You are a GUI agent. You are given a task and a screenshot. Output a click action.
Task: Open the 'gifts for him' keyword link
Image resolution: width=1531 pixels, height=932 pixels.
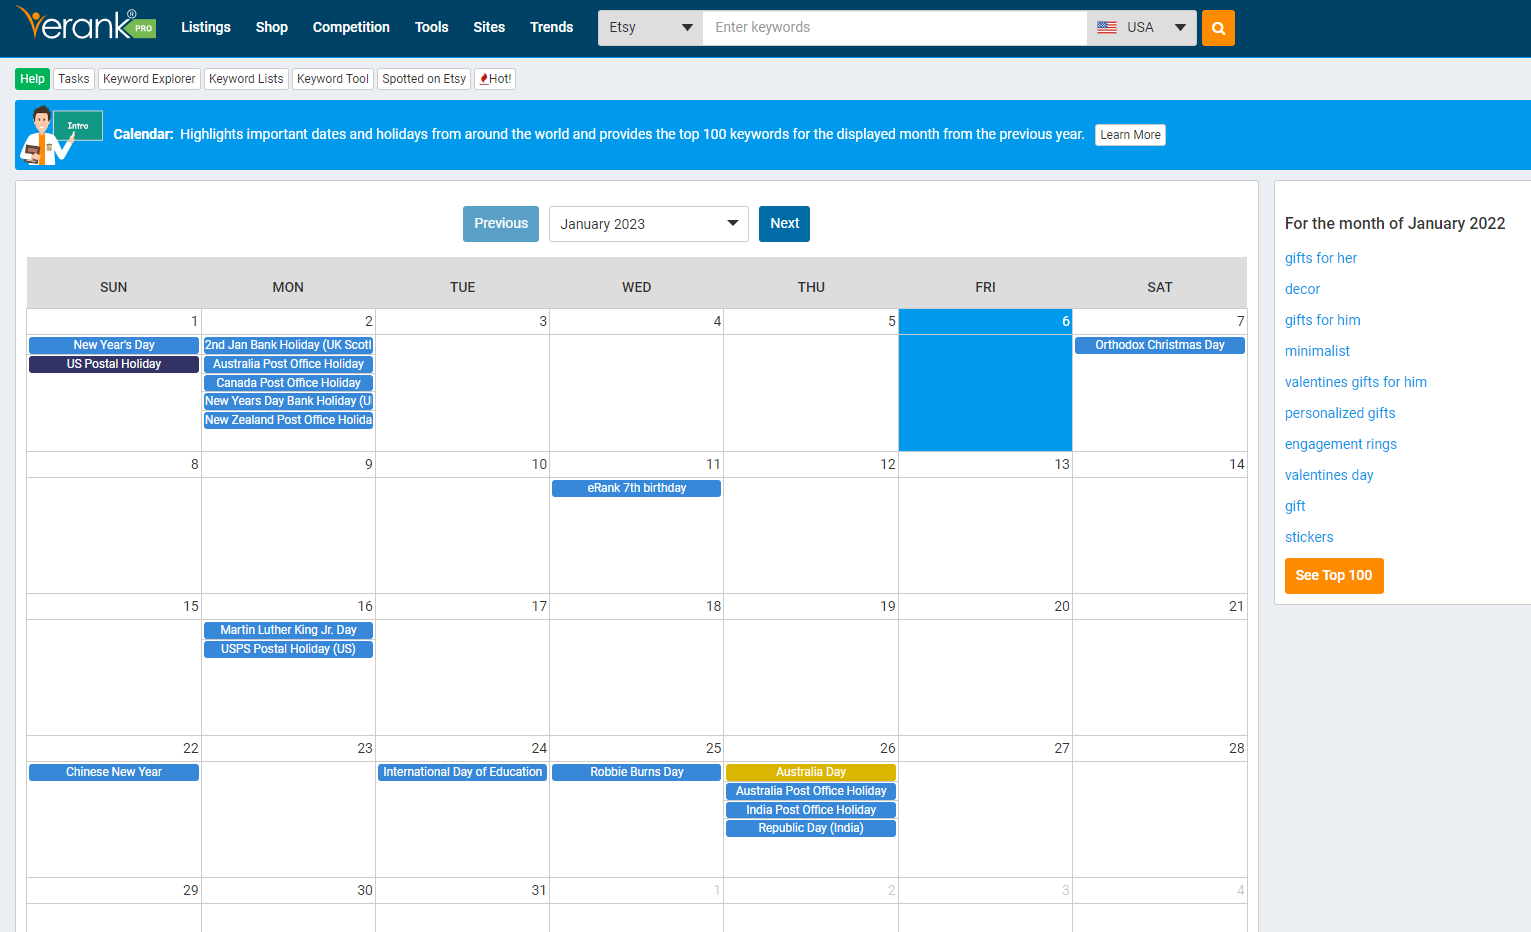click(x=1323, y=320)
